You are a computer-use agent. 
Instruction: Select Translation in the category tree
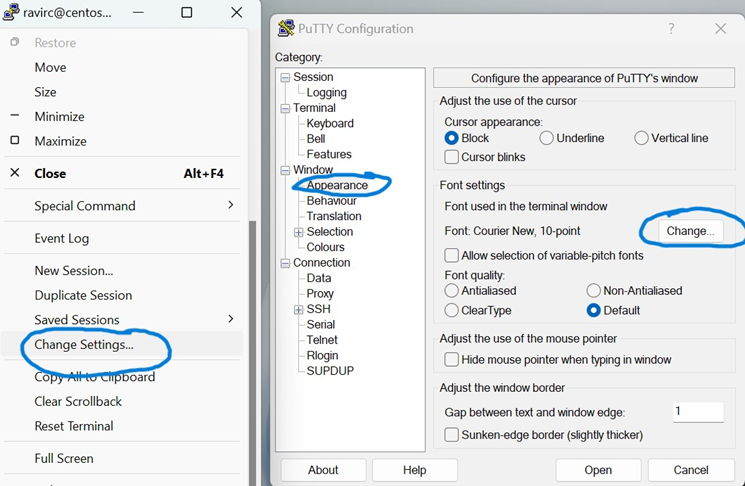[334, 217]
